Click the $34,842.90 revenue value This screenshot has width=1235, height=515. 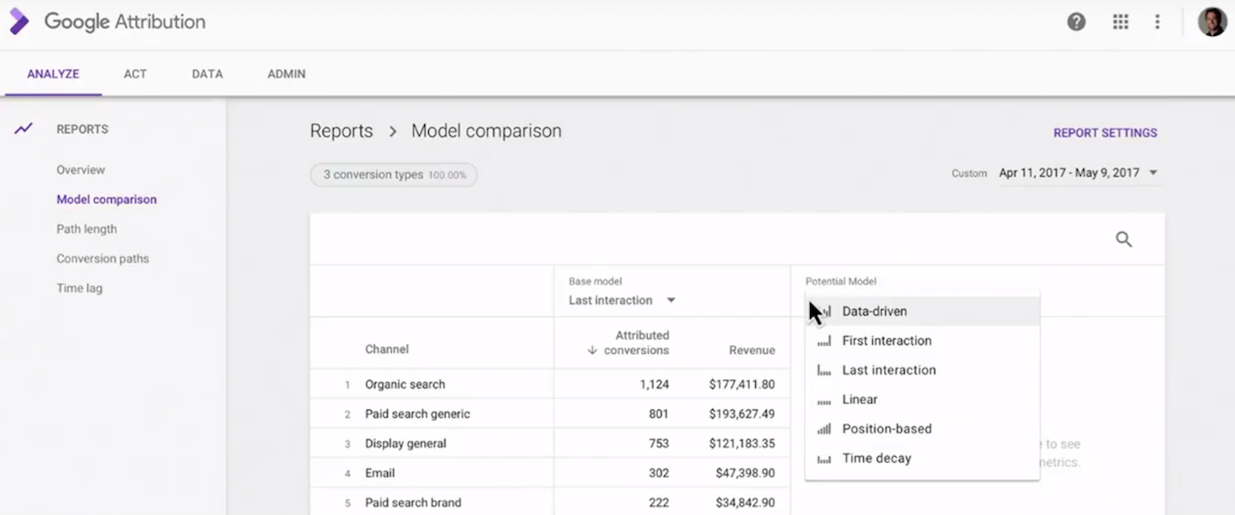click(x=746, y=503)
